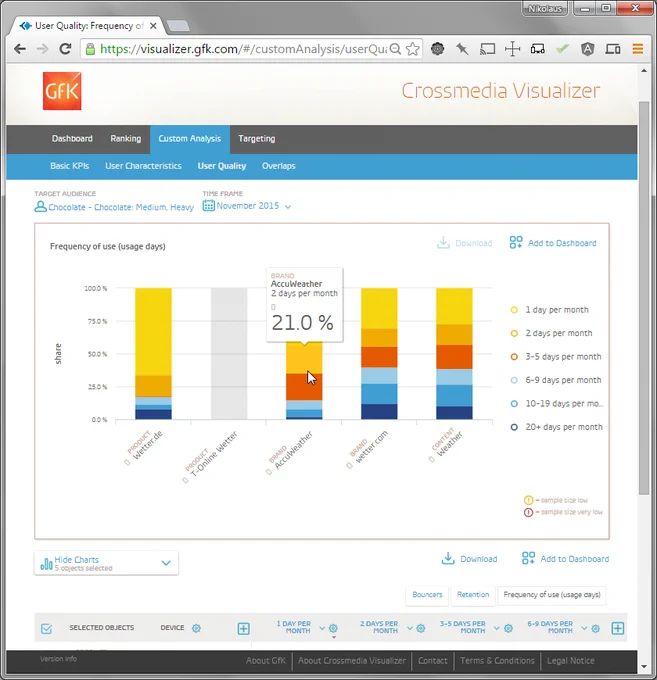Click the crosshair extension icon

512,49
